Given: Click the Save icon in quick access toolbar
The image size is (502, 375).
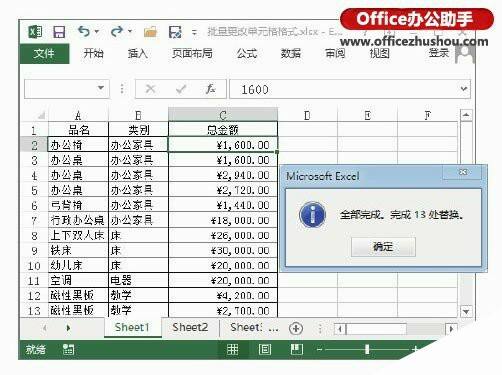Looking at the screenshot, I should tap(59, 32).
